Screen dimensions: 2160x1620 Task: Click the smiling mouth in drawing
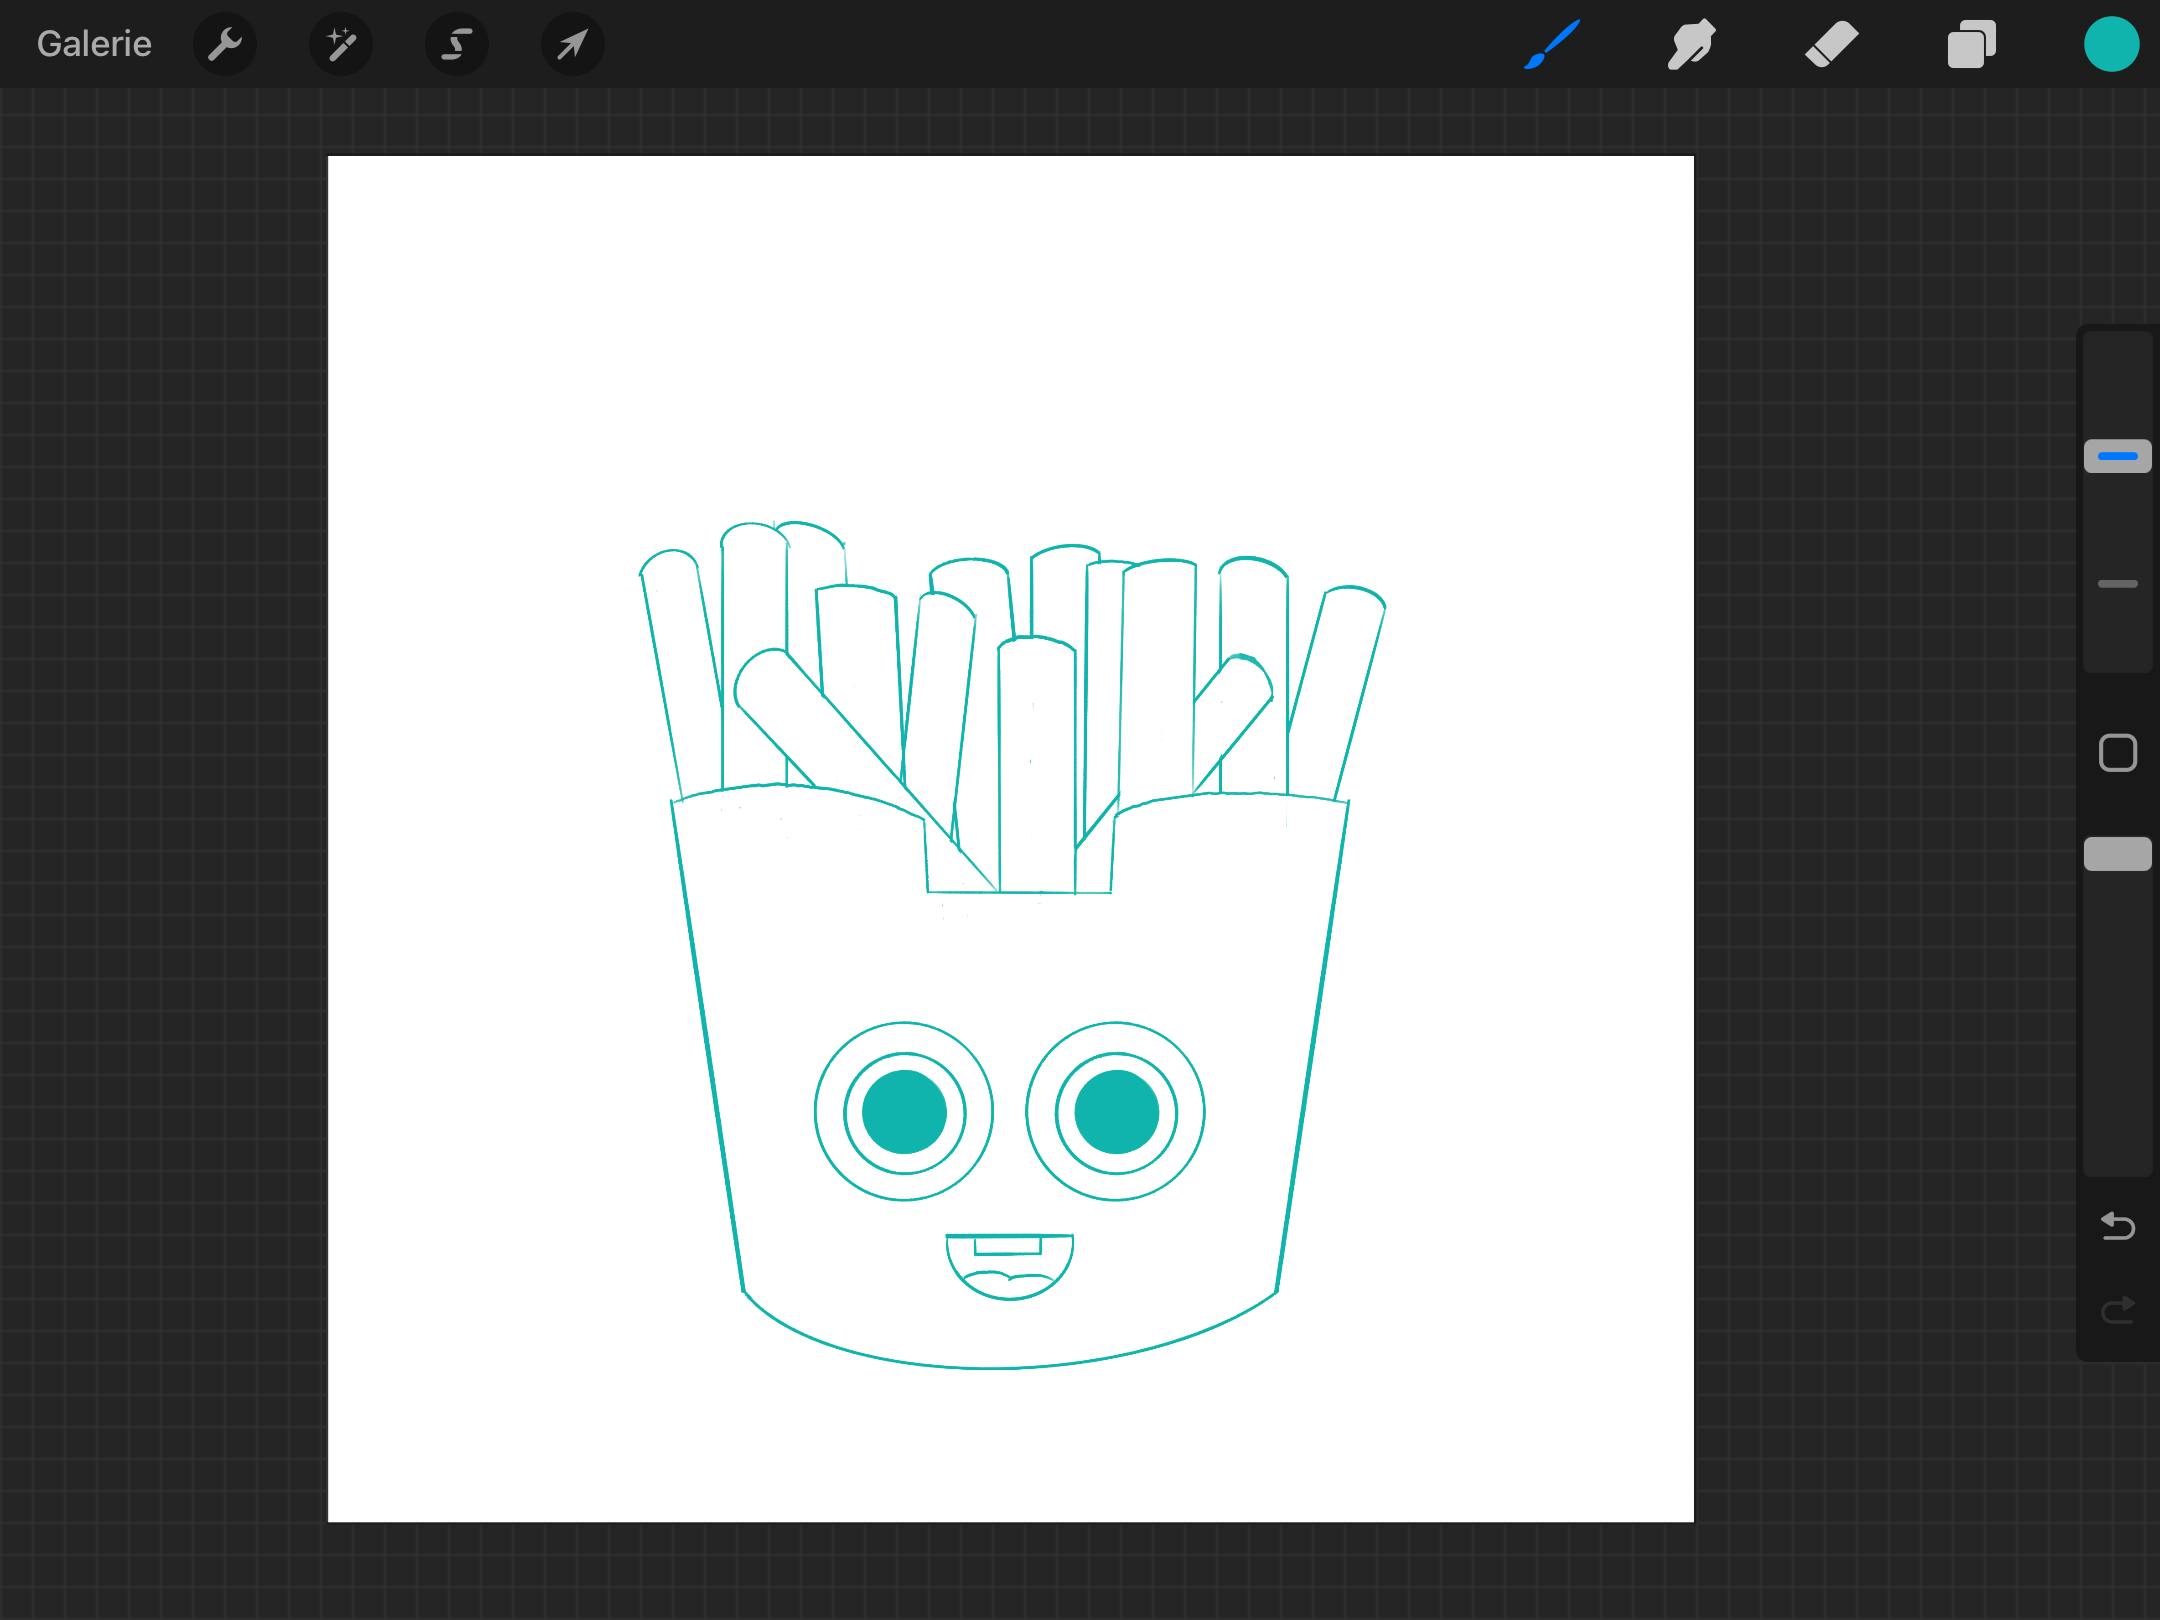point(1010,1266)
